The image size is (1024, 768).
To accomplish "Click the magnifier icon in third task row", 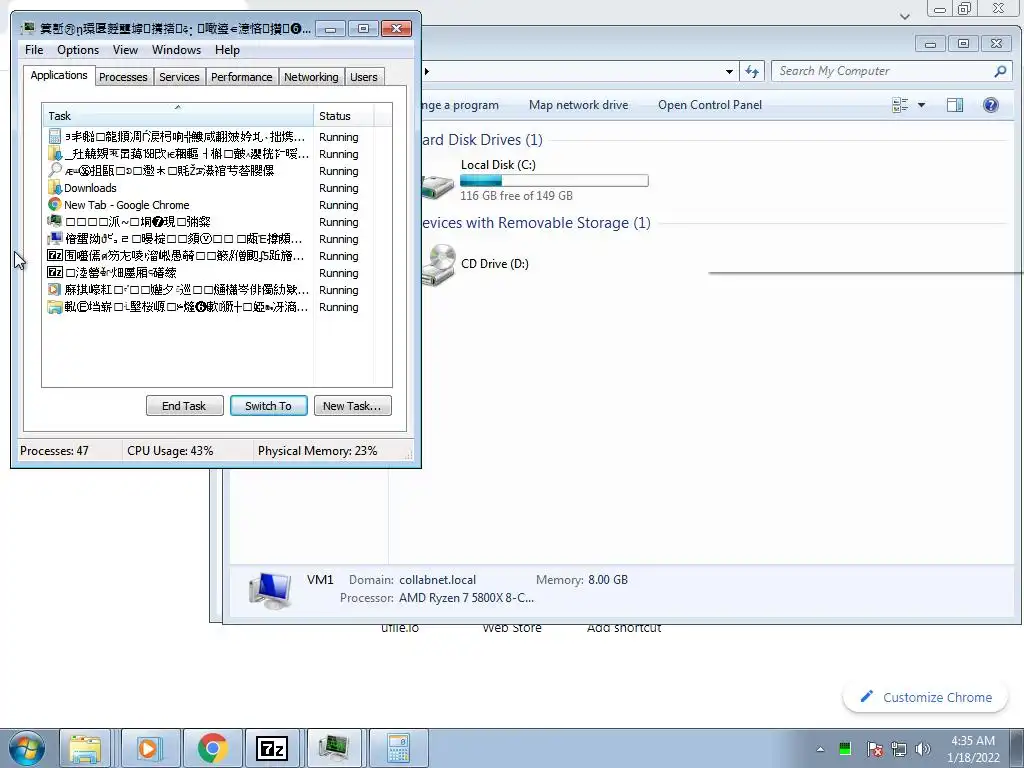I will coord(55,170).
